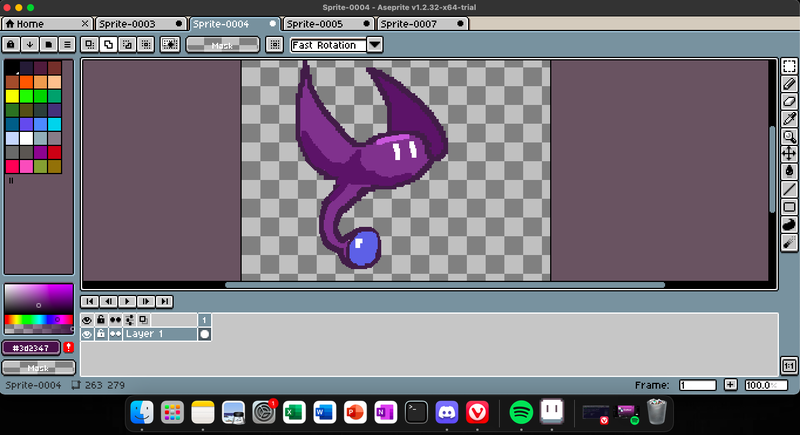This screenshot has width=800, height=435.
Task: Open the palette options menu icon
Action: click(x=67, y=44)
